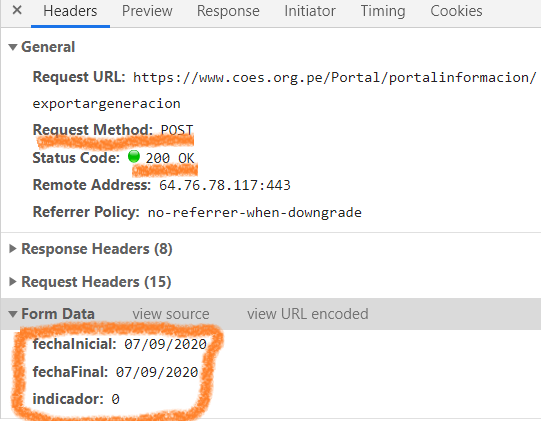Click view URL encoded link
Screen dimensions: 545x421
pos(308,314)
